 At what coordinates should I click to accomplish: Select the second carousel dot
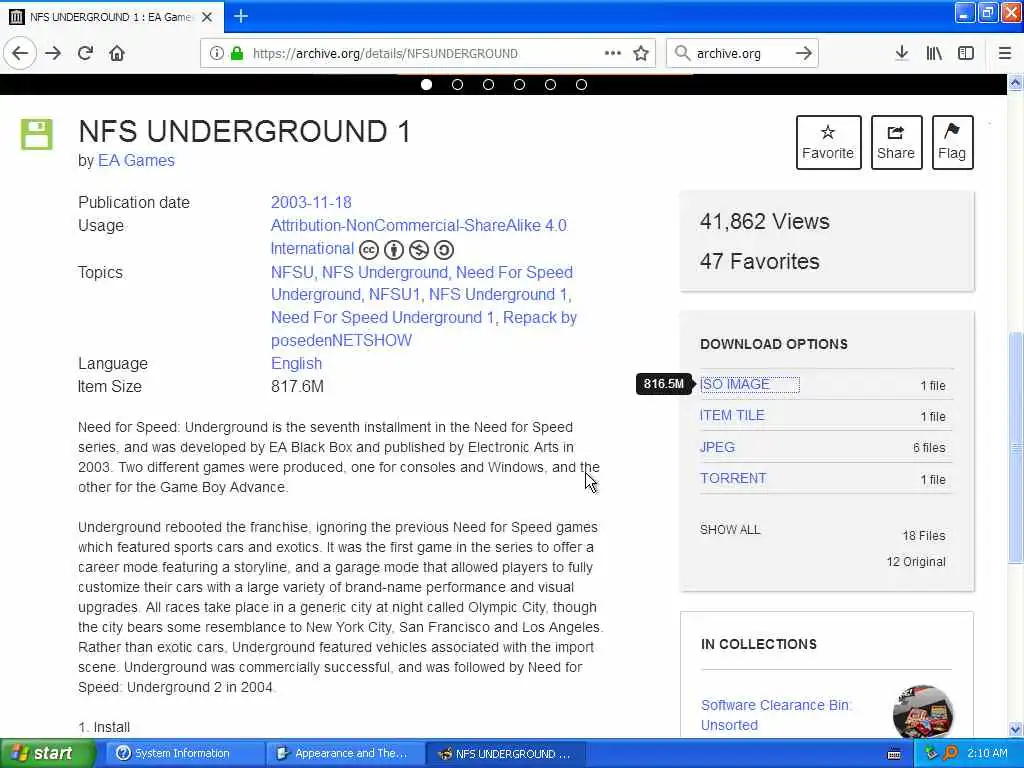[x=458, y=84]
